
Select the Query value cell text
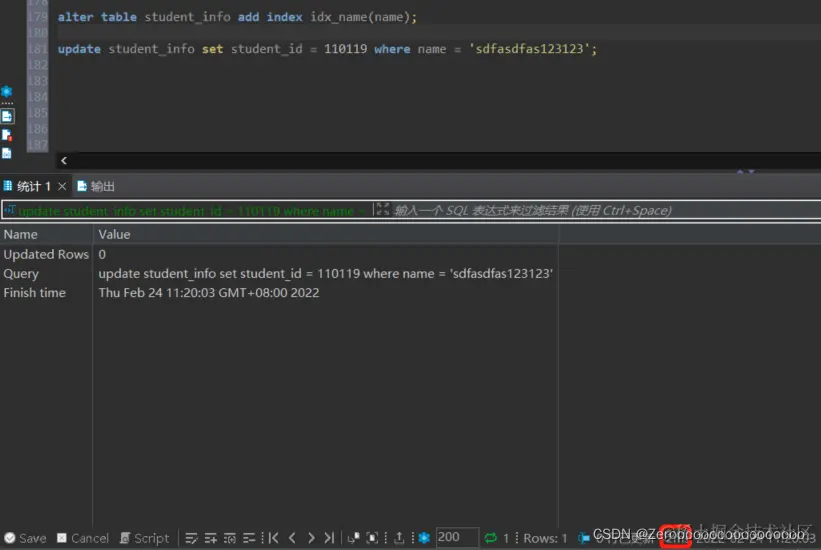[x=325, y=273]
